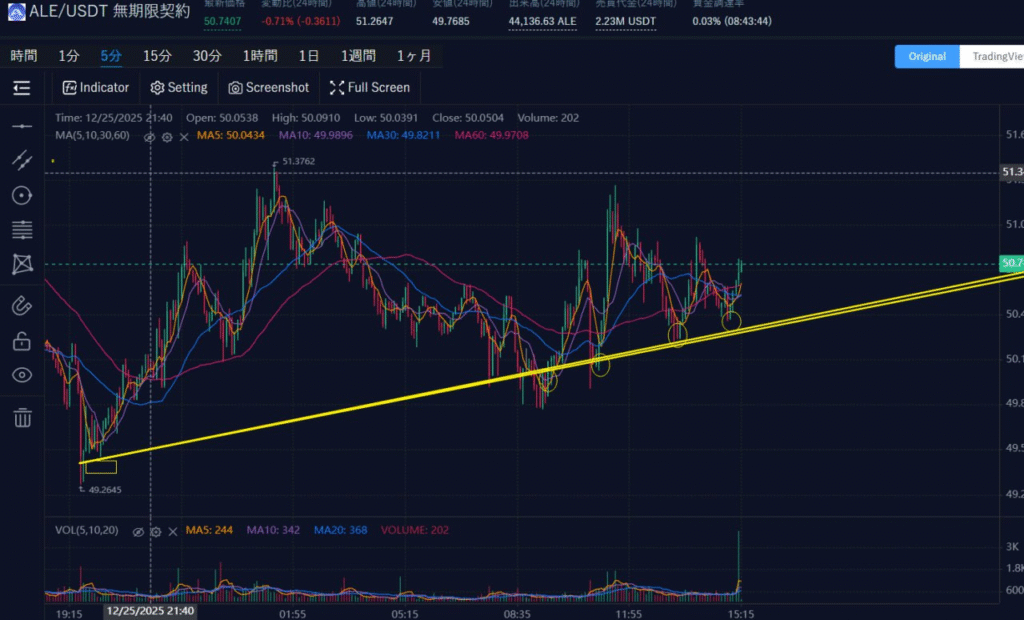
Task: Delete all drawings with trash icon
Action: click(x=22, y=417)
